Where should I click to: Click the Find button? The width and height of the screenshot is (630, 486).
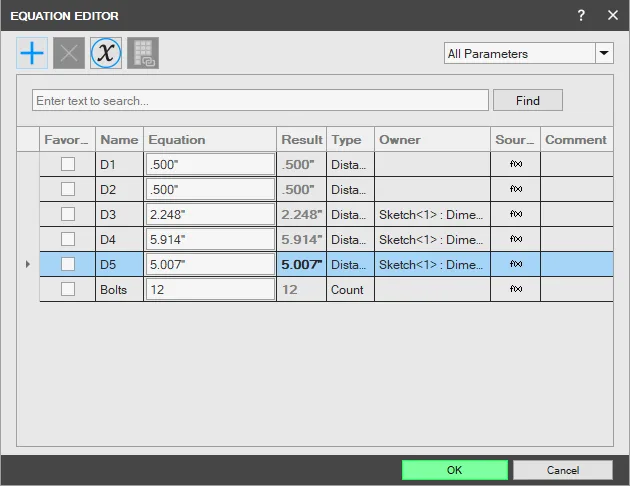528,100
